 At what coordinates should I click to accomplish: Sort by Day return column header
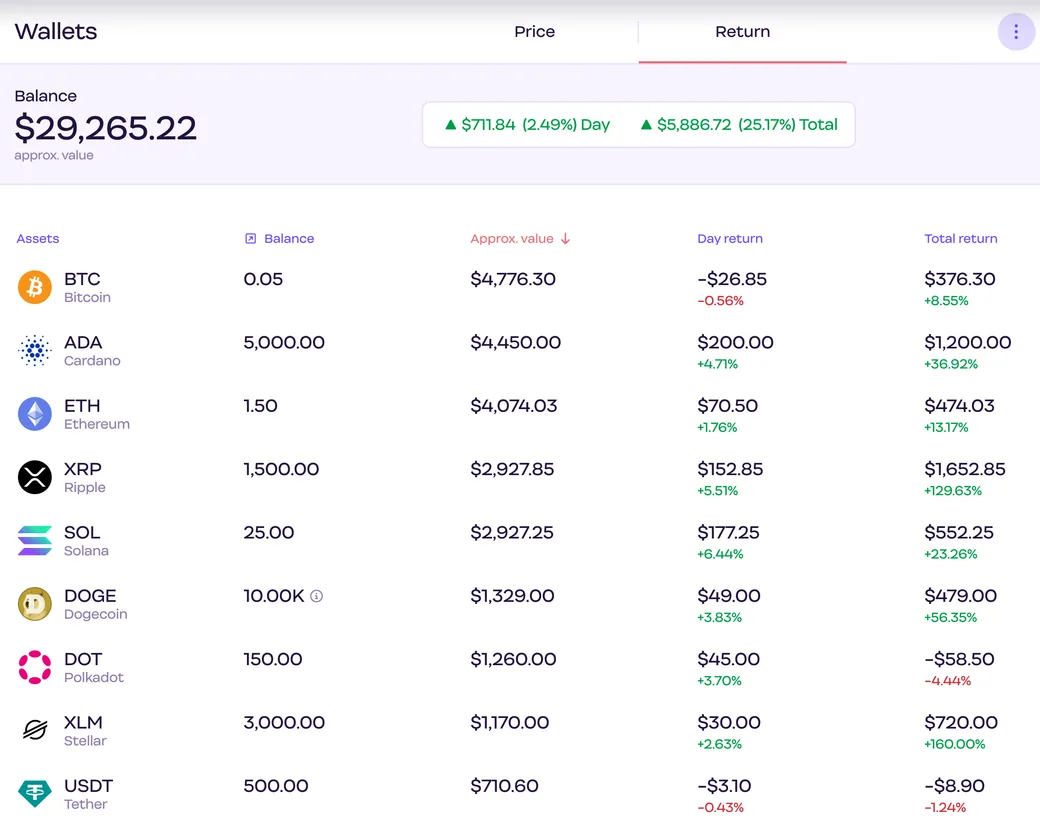pos(730,238)
